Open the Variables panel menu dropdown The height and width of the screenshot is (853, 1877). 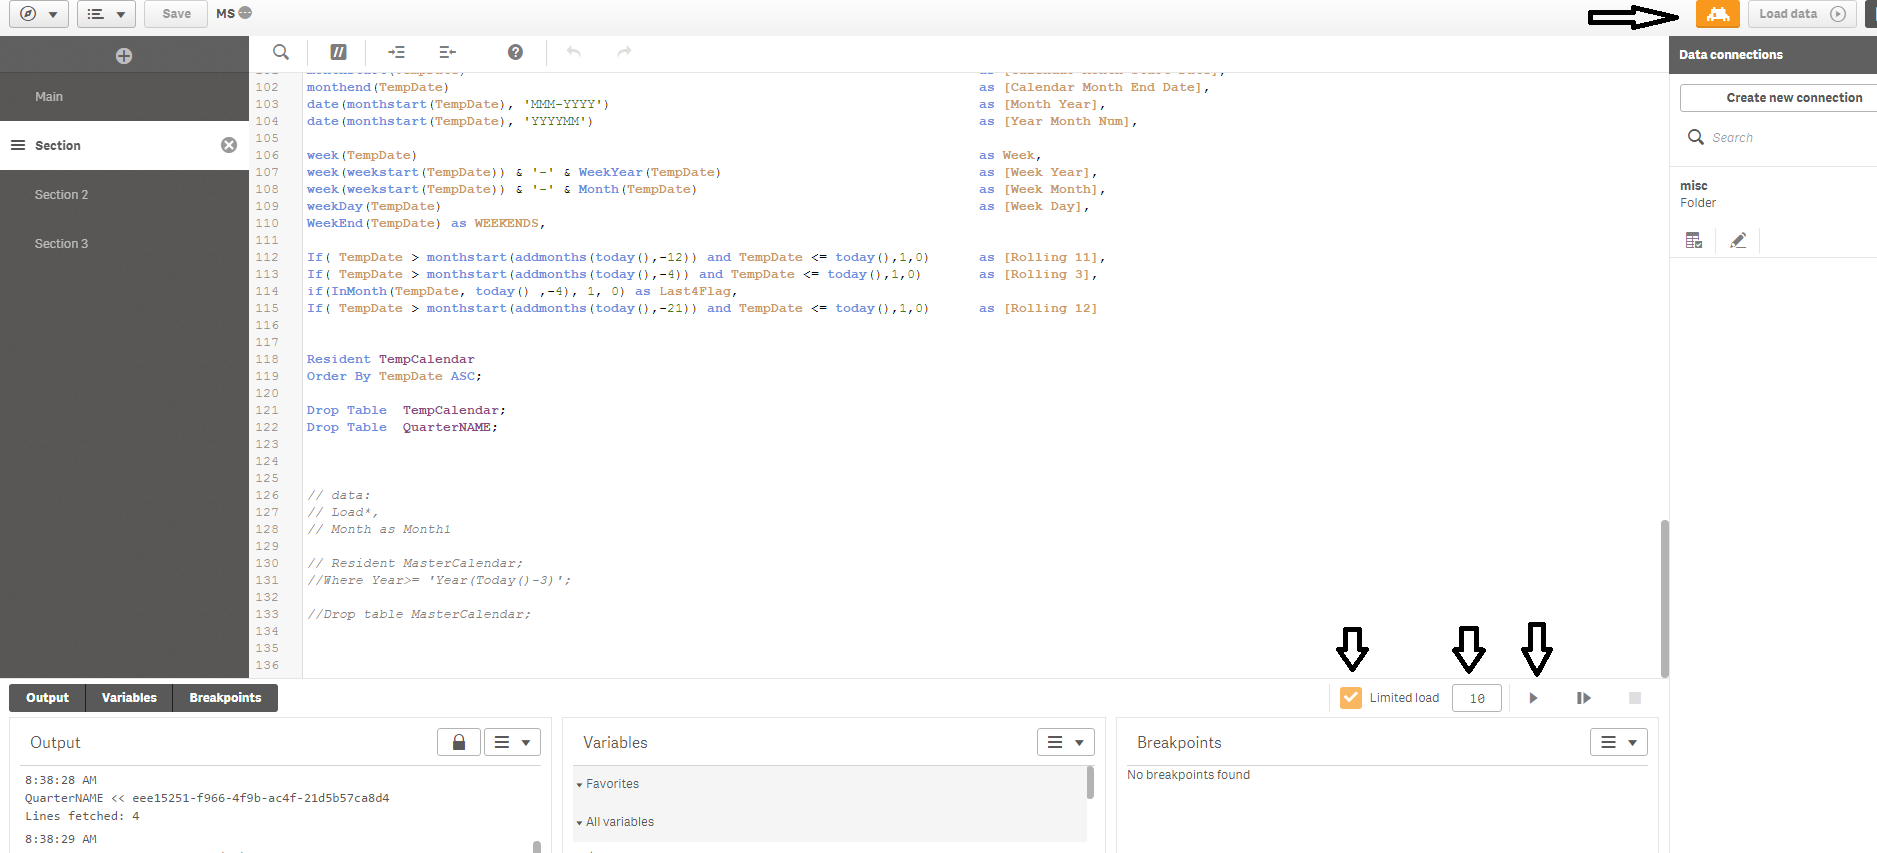(1066, 742)
